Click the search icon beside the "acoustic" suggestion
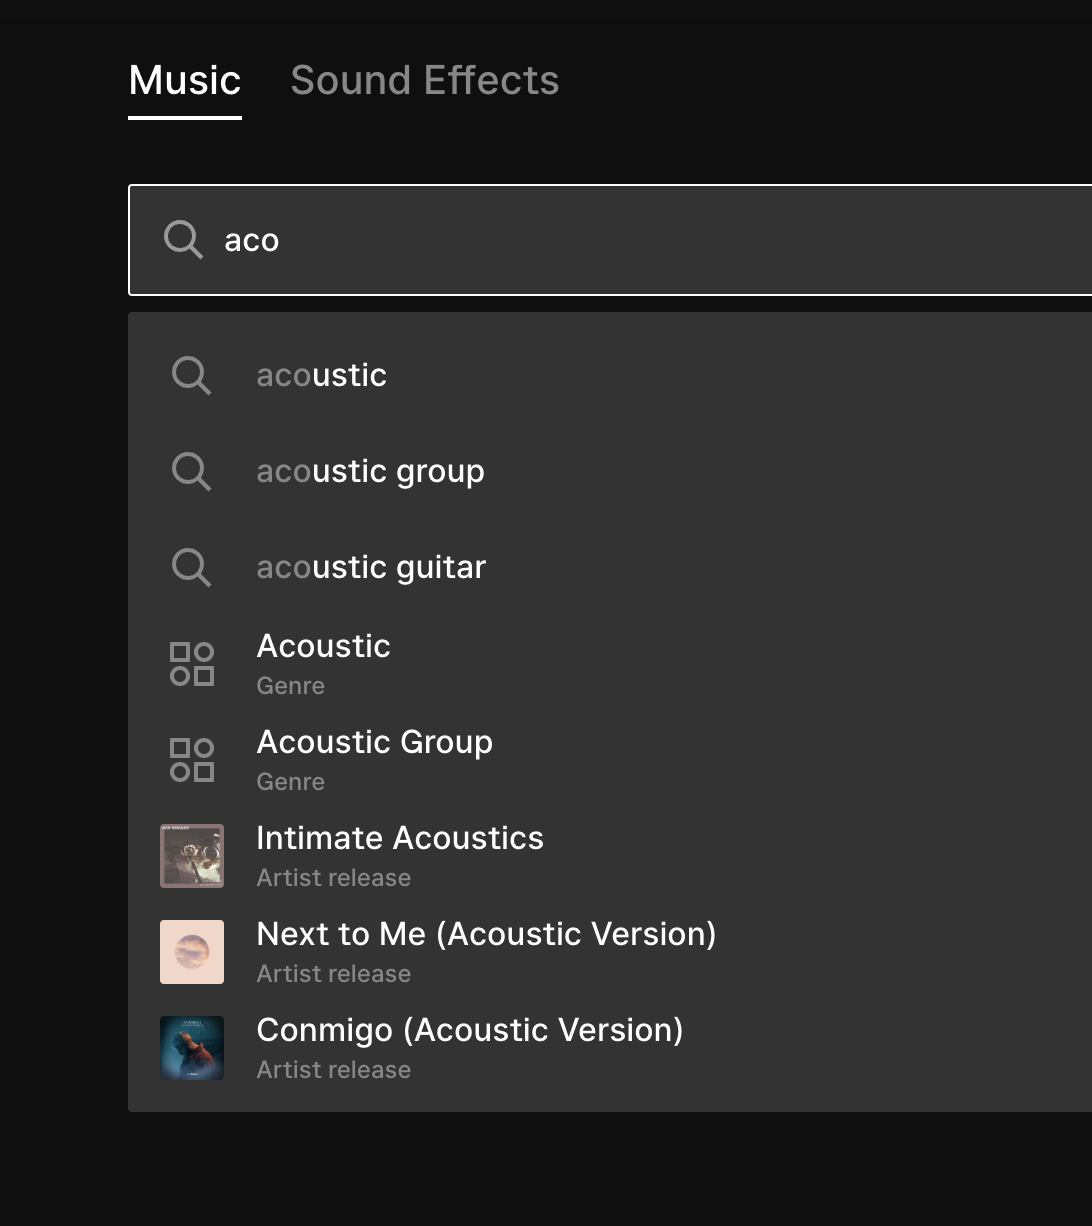Viewport: 1092px width, 1226px height. pos(191,376)
